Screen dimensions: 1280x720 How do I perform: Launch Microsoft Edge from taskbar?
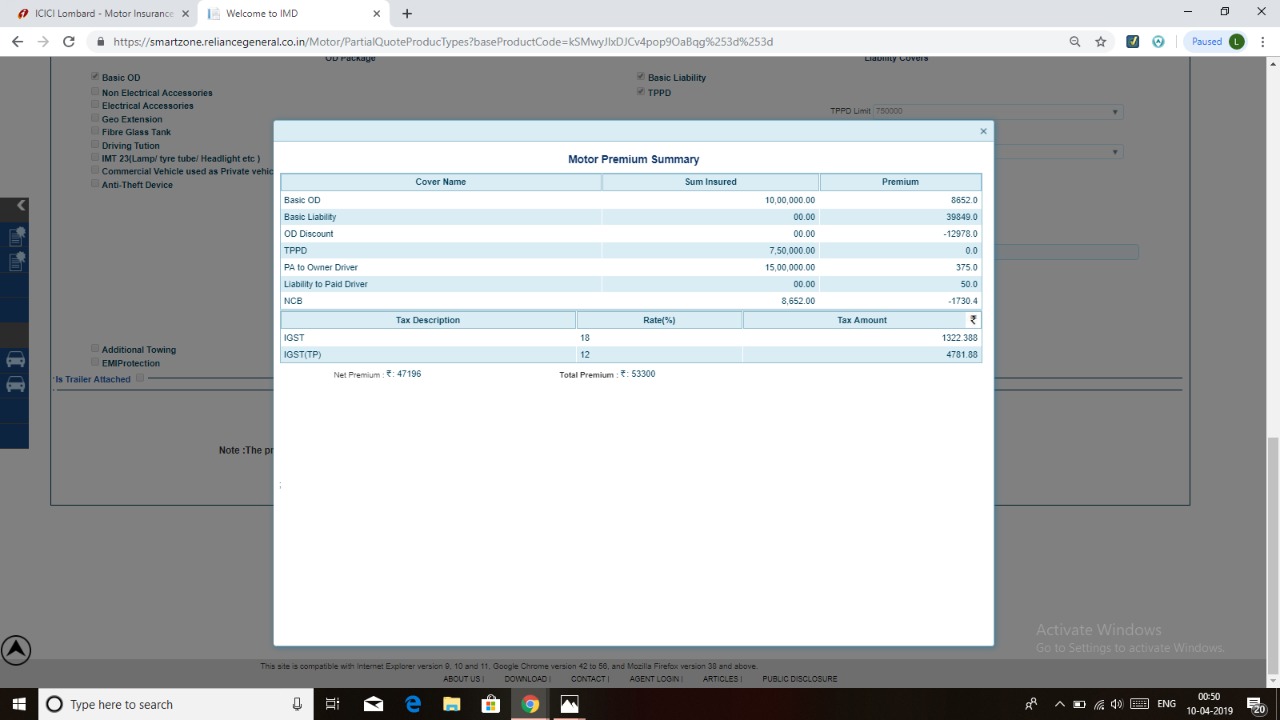click(x=413, y=704)
